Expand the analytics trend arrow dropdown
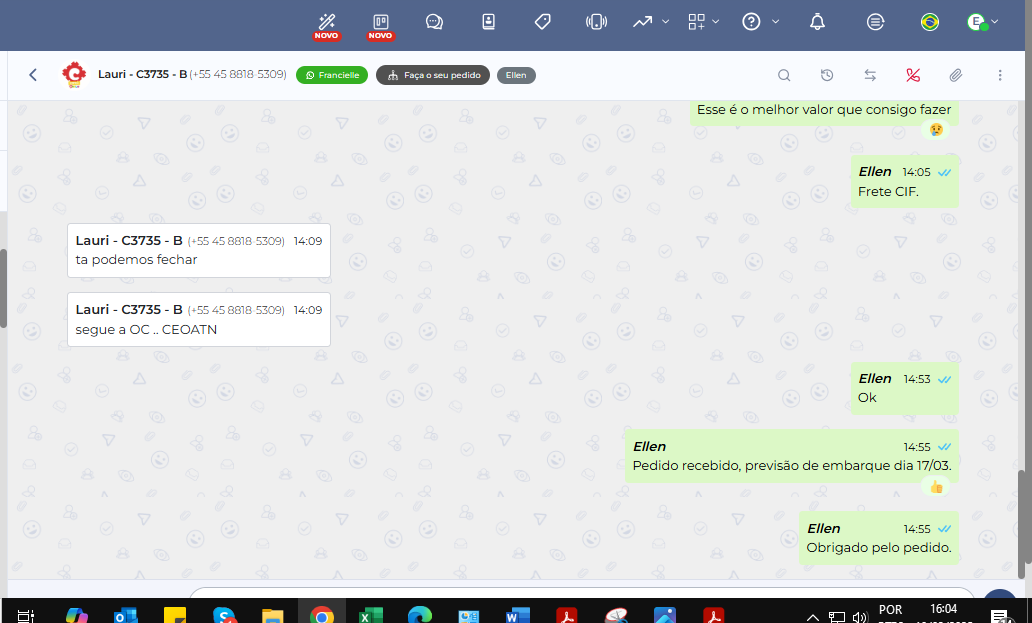Image resolution: width=1032 pixels, height=623 pixels. point(651,21)
